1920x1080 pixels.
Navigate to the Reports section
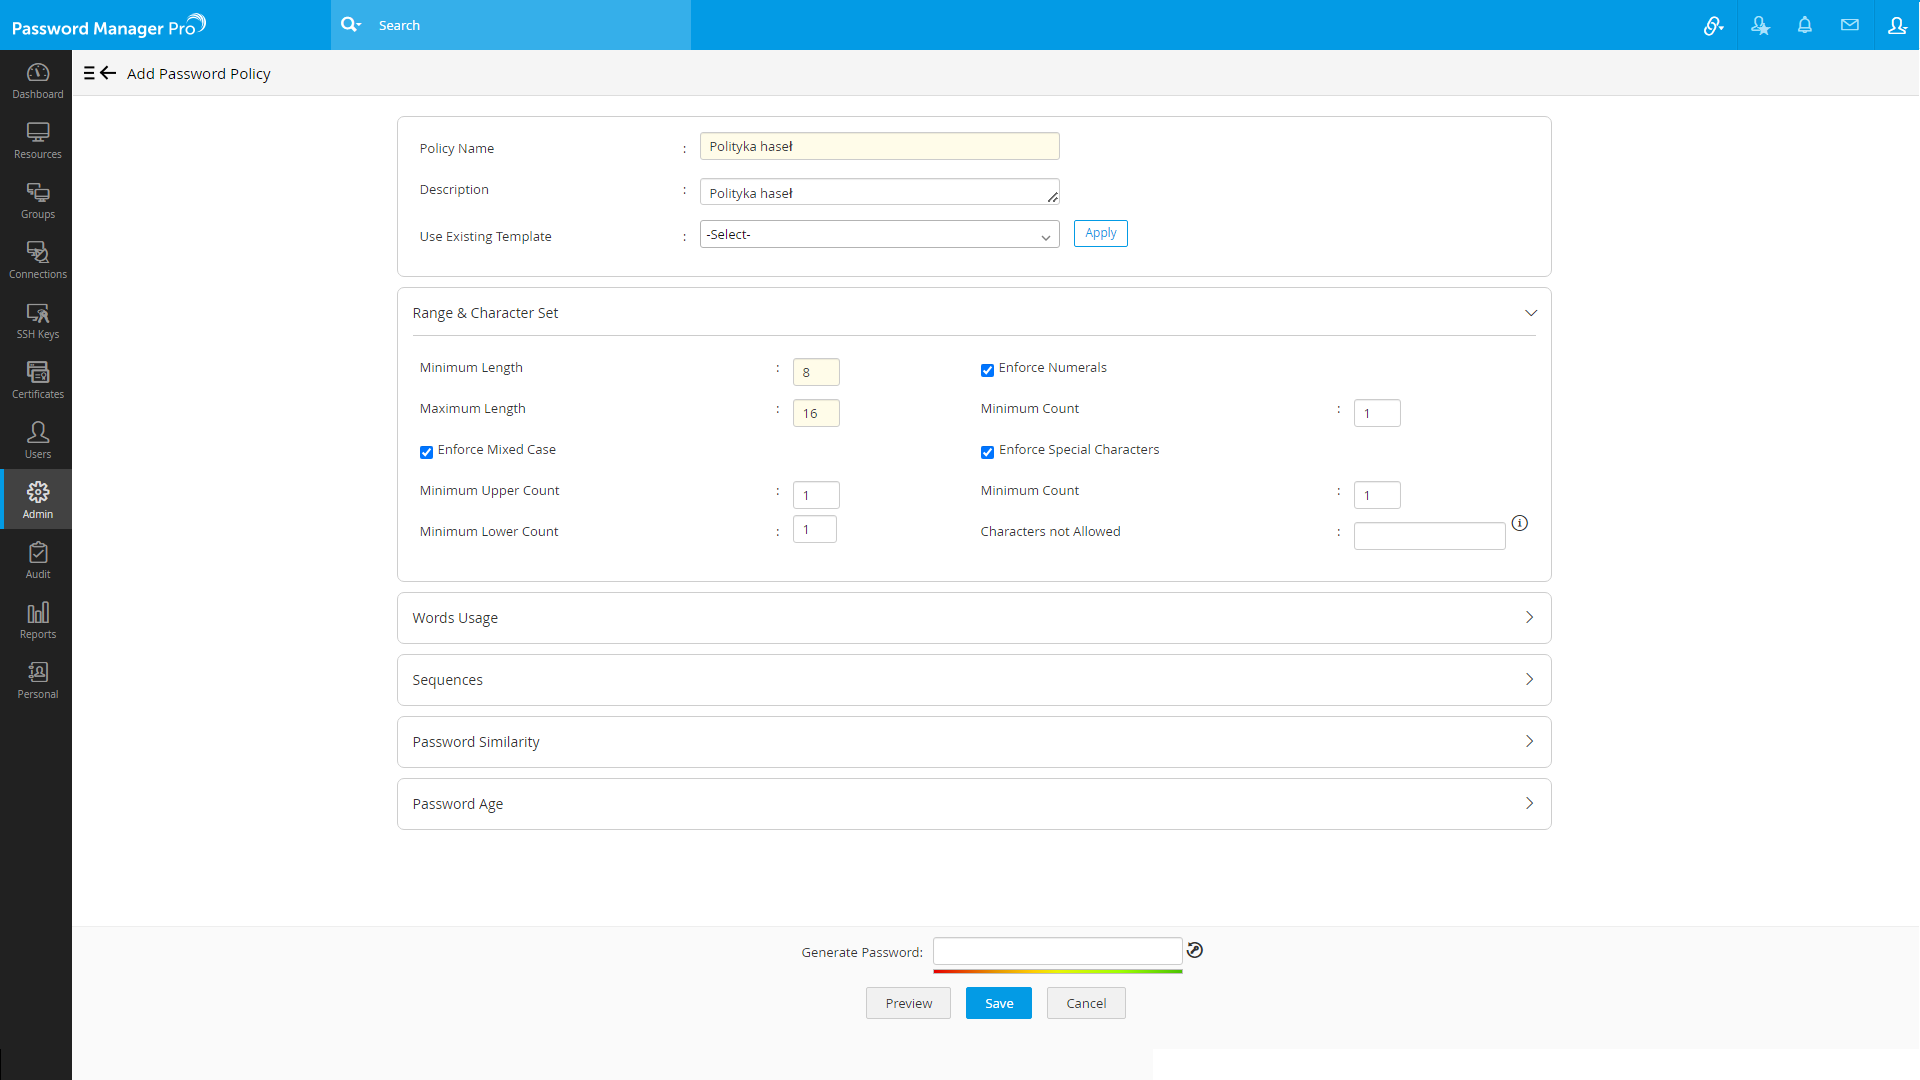click(x=37, y=620)
